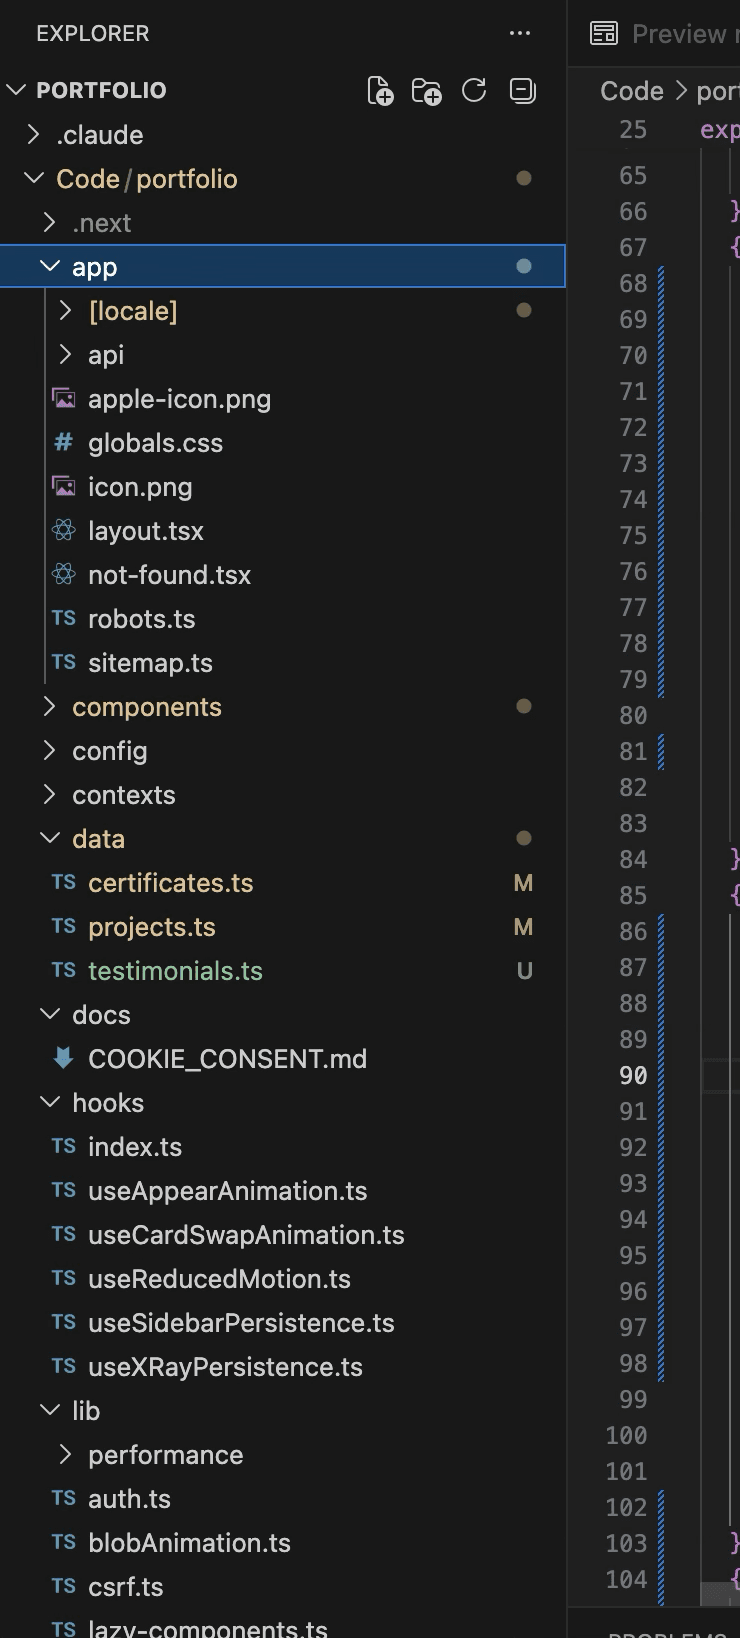Open the Explorer More Actions (...) menu
Screen dimensions: 740x1638
point(520,33)
